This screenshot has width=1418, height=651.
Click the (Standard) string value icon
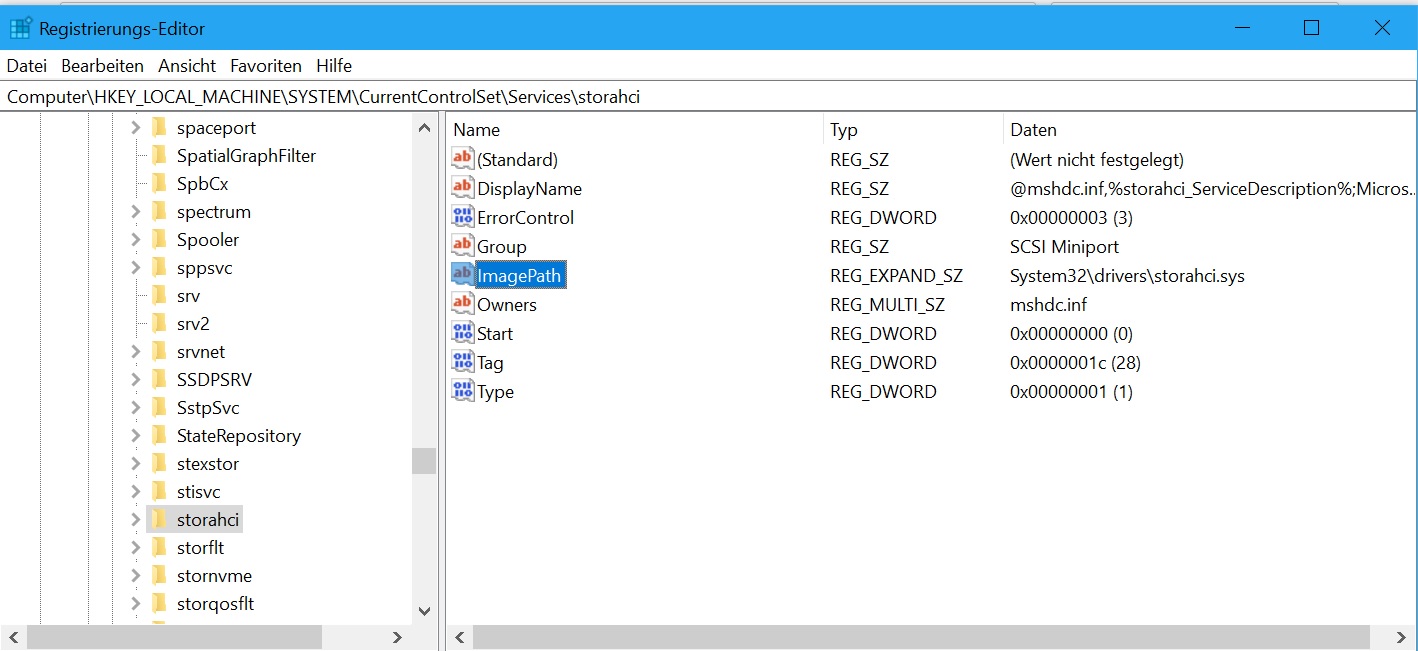[462, 159]
